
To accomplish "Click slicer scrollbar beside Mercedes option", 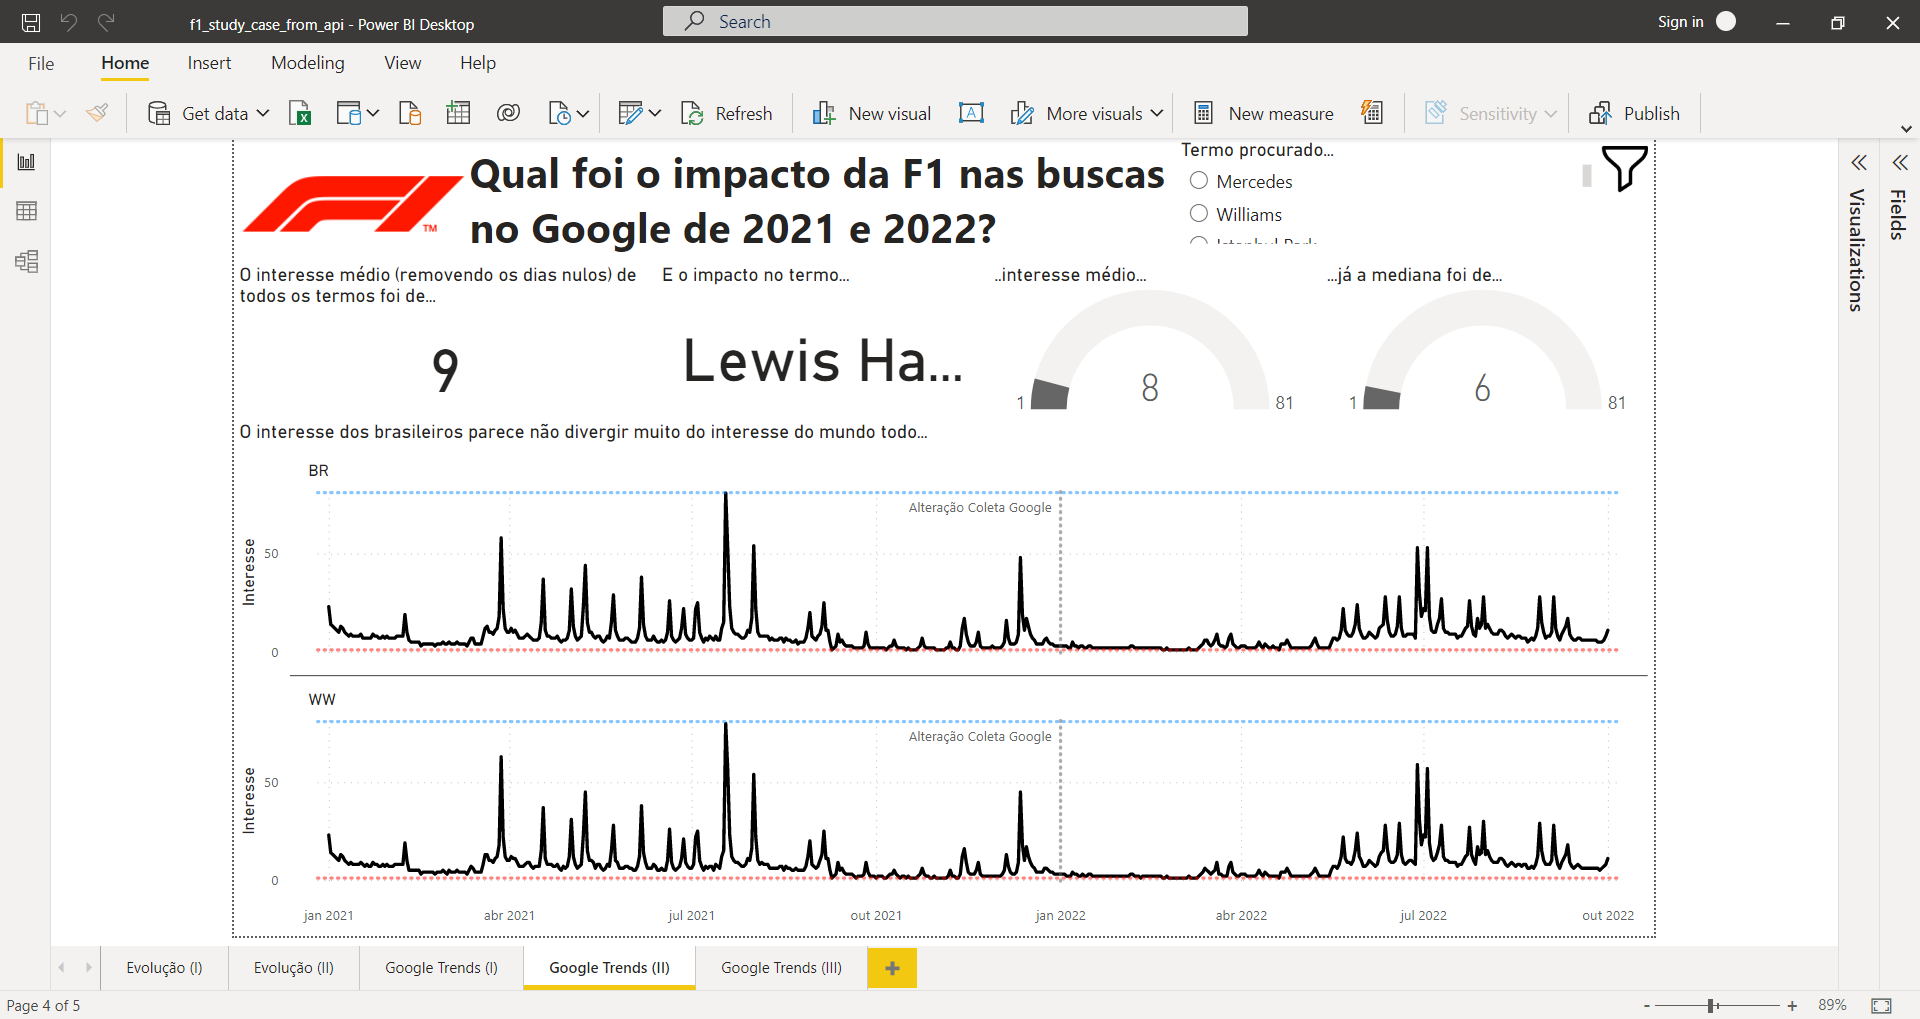I will (x=1586, y=176).
